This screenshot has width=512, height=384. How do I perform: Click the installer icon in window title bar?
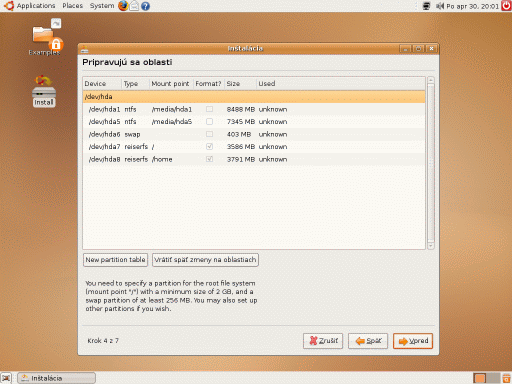[x=85, y=49]
